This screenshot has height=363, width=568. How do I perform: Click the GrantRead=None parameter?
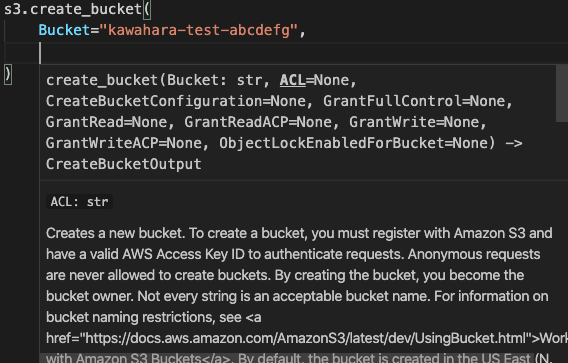(x=106, y=122)
